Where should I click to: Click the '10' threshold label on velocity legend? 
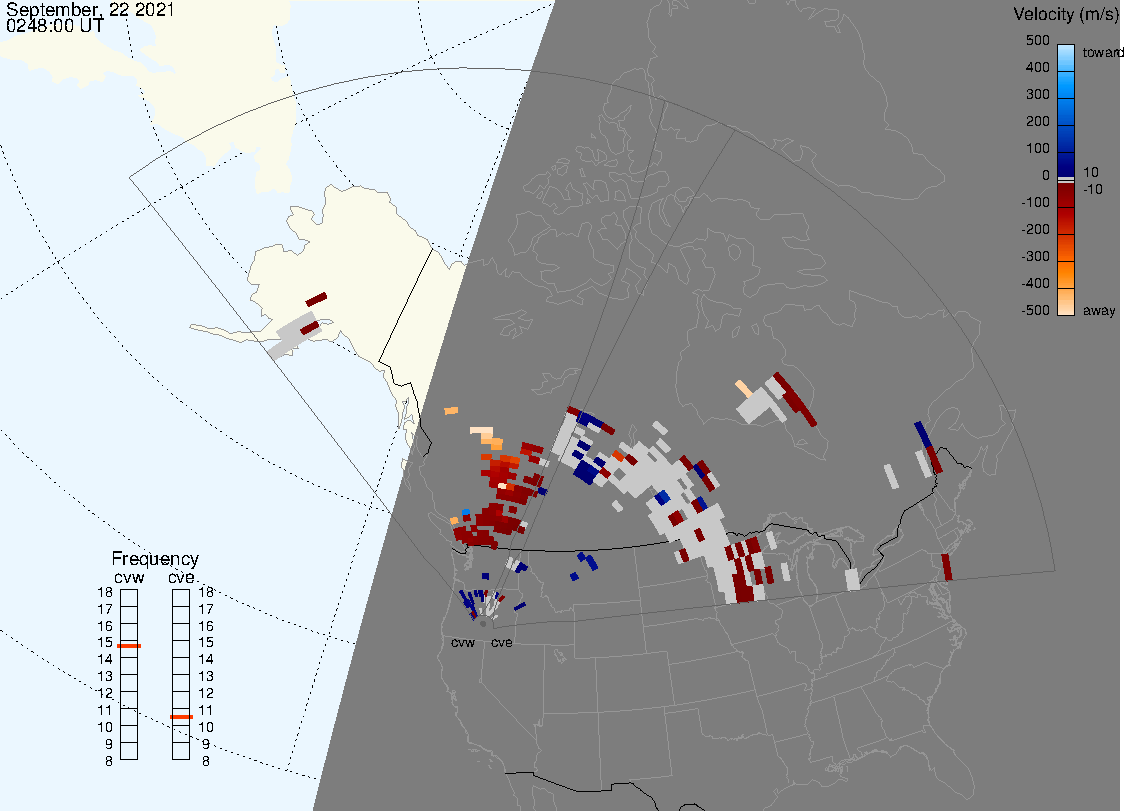pyautogui.click(x=1091, y=172)
